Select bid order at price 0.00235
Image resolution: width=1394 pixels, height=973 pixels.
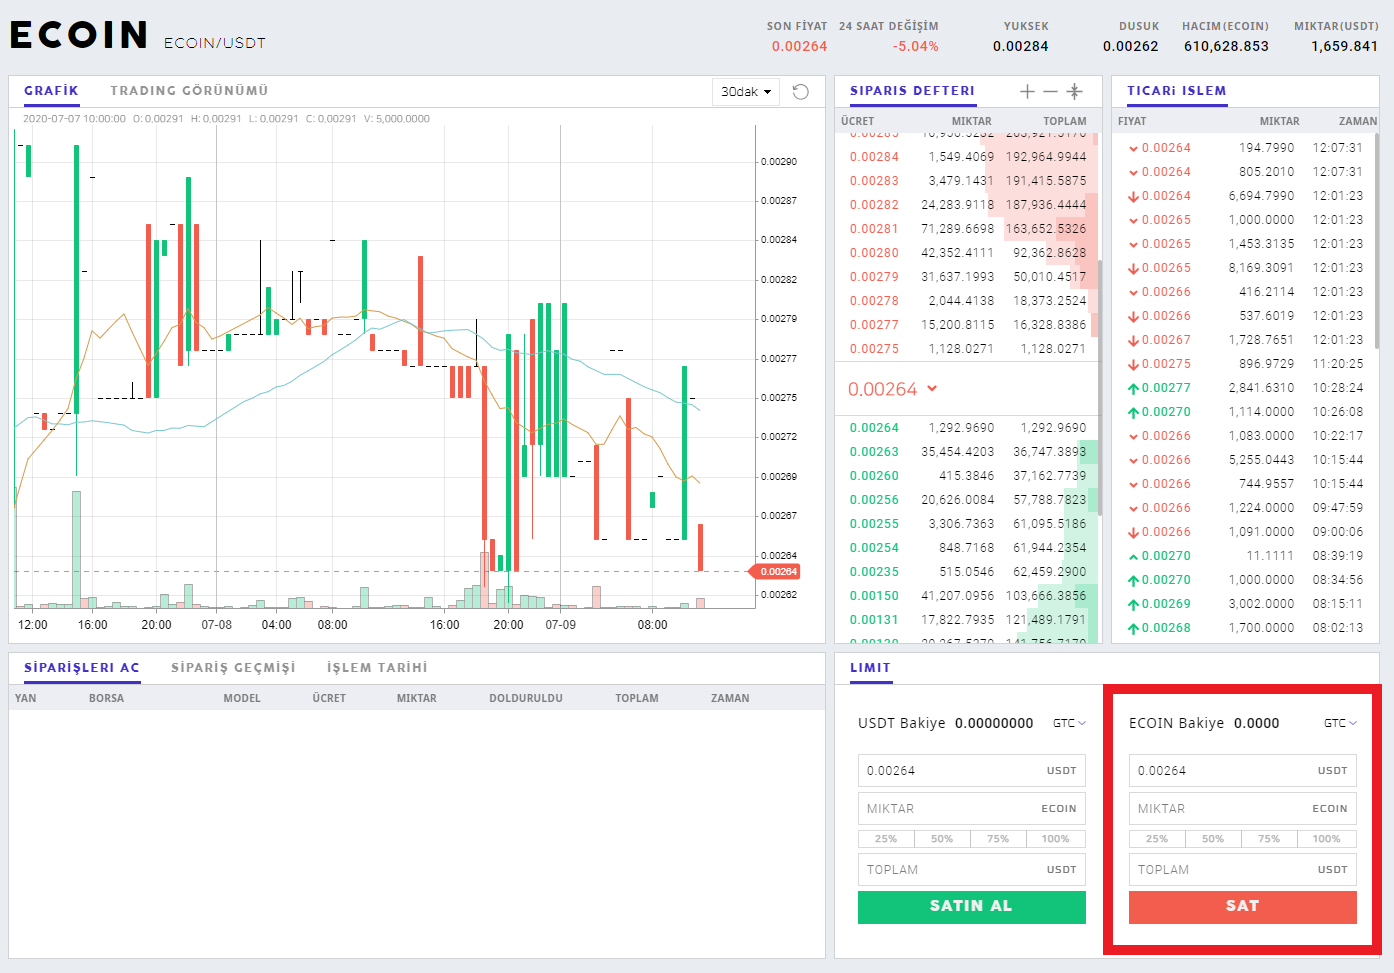[968, 572]
